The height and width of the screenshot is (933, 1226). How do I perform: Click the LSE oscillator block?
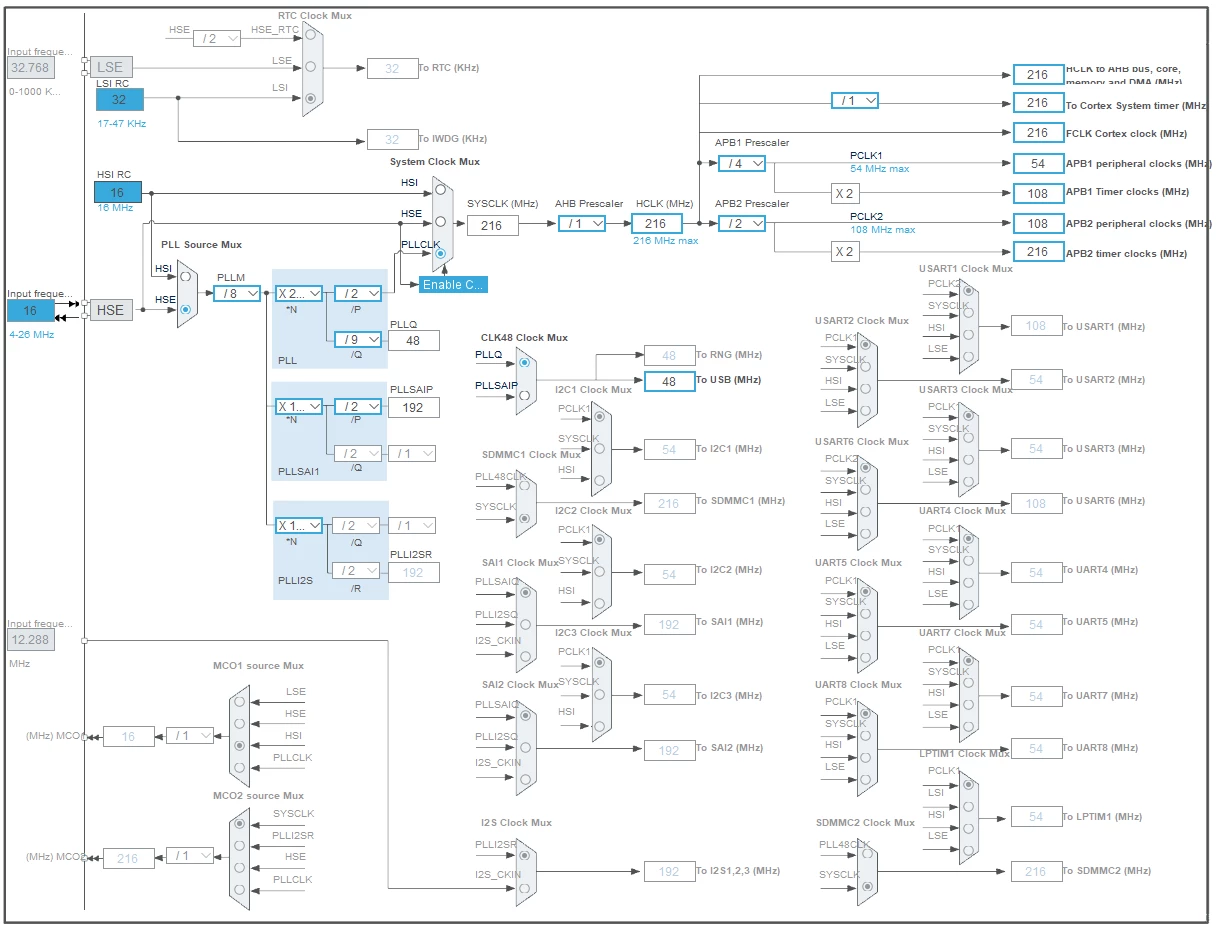point(111,68)
